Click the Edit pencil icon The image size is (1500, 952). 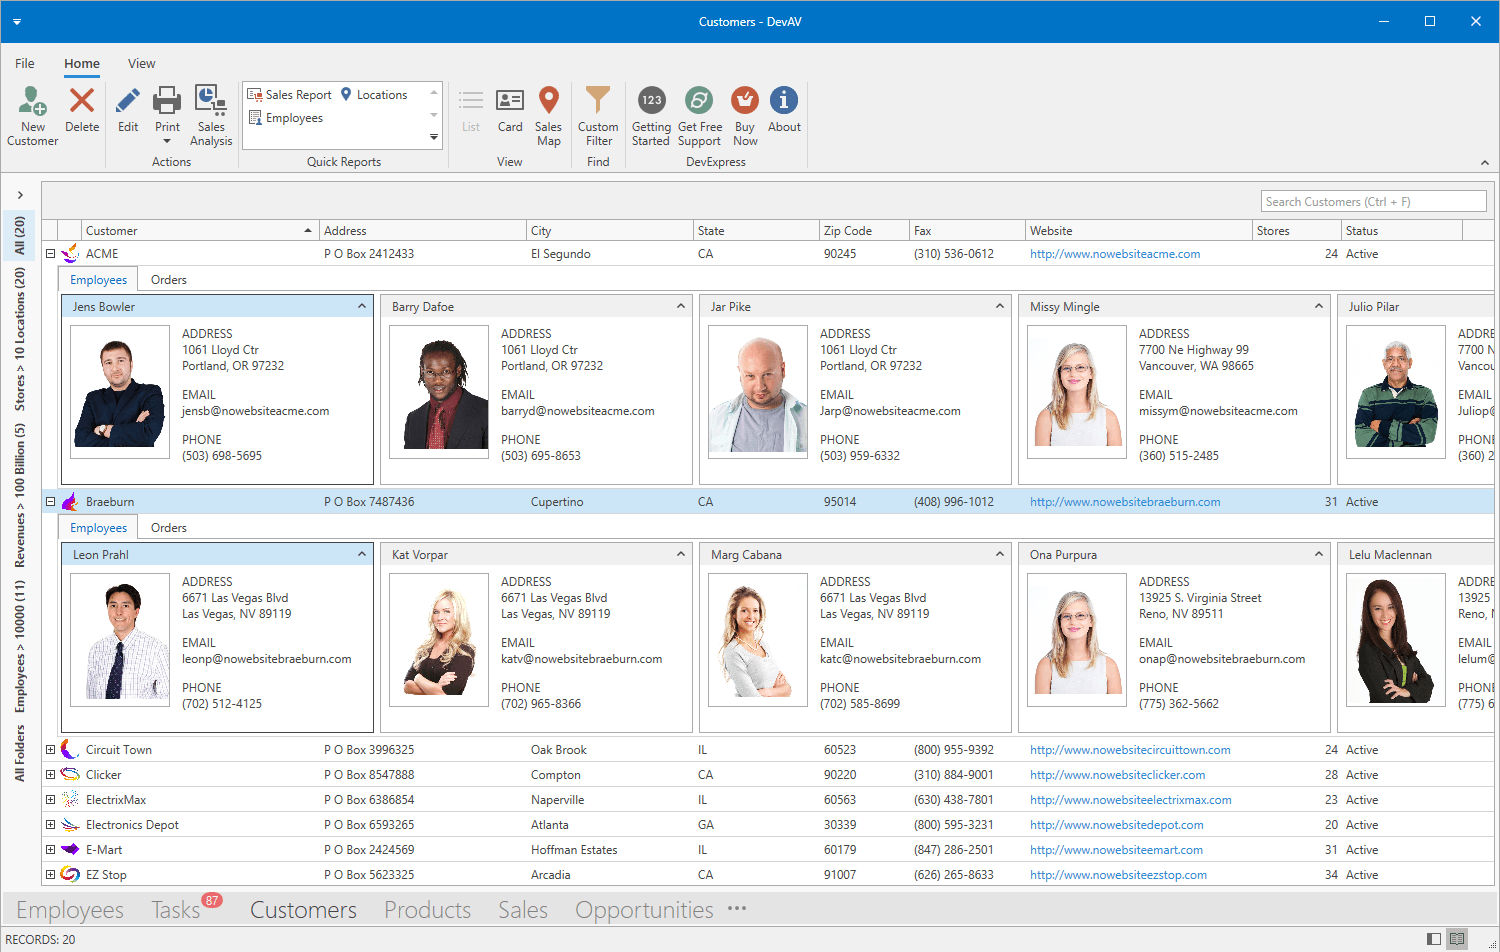128,102
